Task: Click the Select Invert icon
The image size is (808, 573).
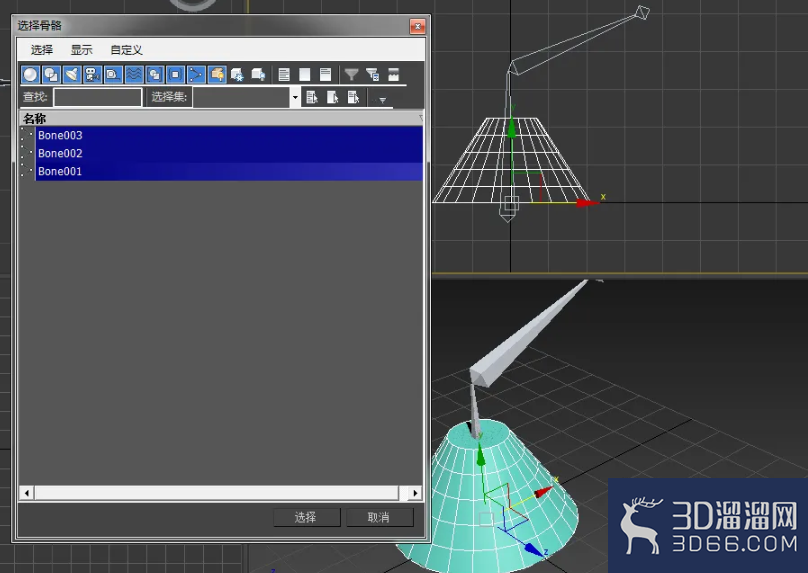Action: click(325, 75)
